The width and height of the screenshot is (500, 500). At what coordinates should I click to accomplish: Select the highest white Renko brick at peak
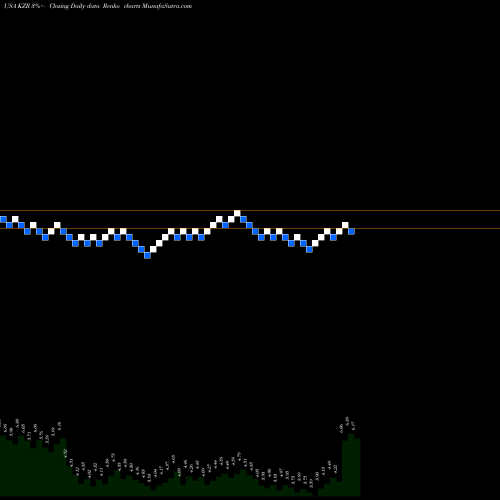[237, 213]
